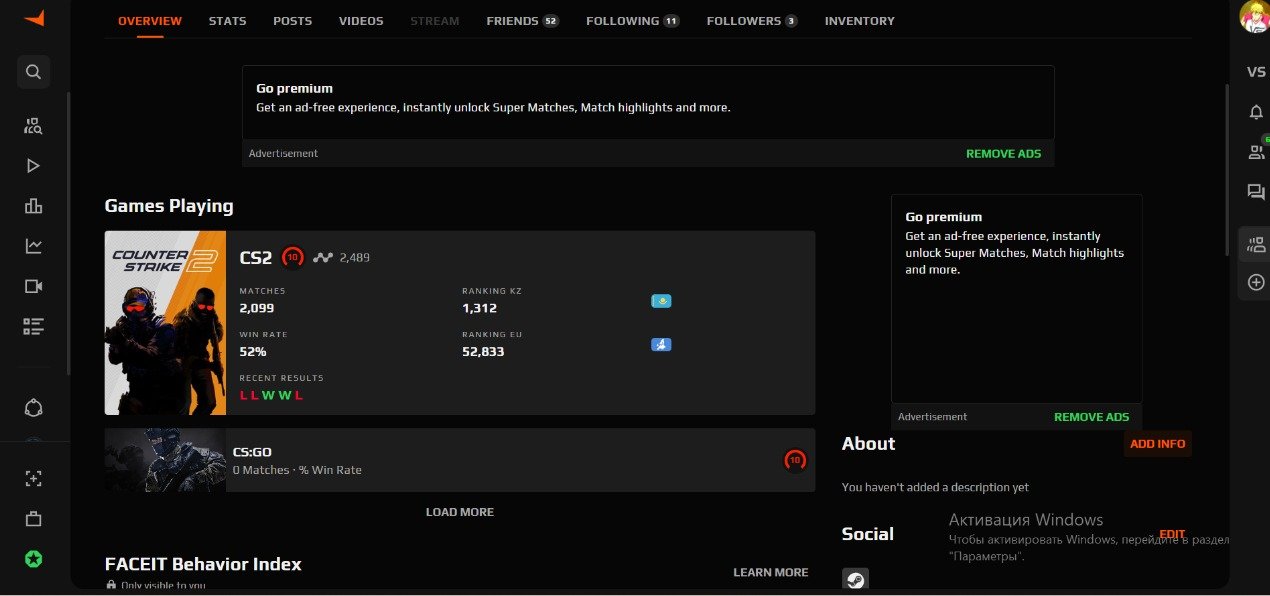Select the Play matchmaking icon
The width and height of the screenshot is (1270, 596).
pyautogui.click(x=33, y=165)
